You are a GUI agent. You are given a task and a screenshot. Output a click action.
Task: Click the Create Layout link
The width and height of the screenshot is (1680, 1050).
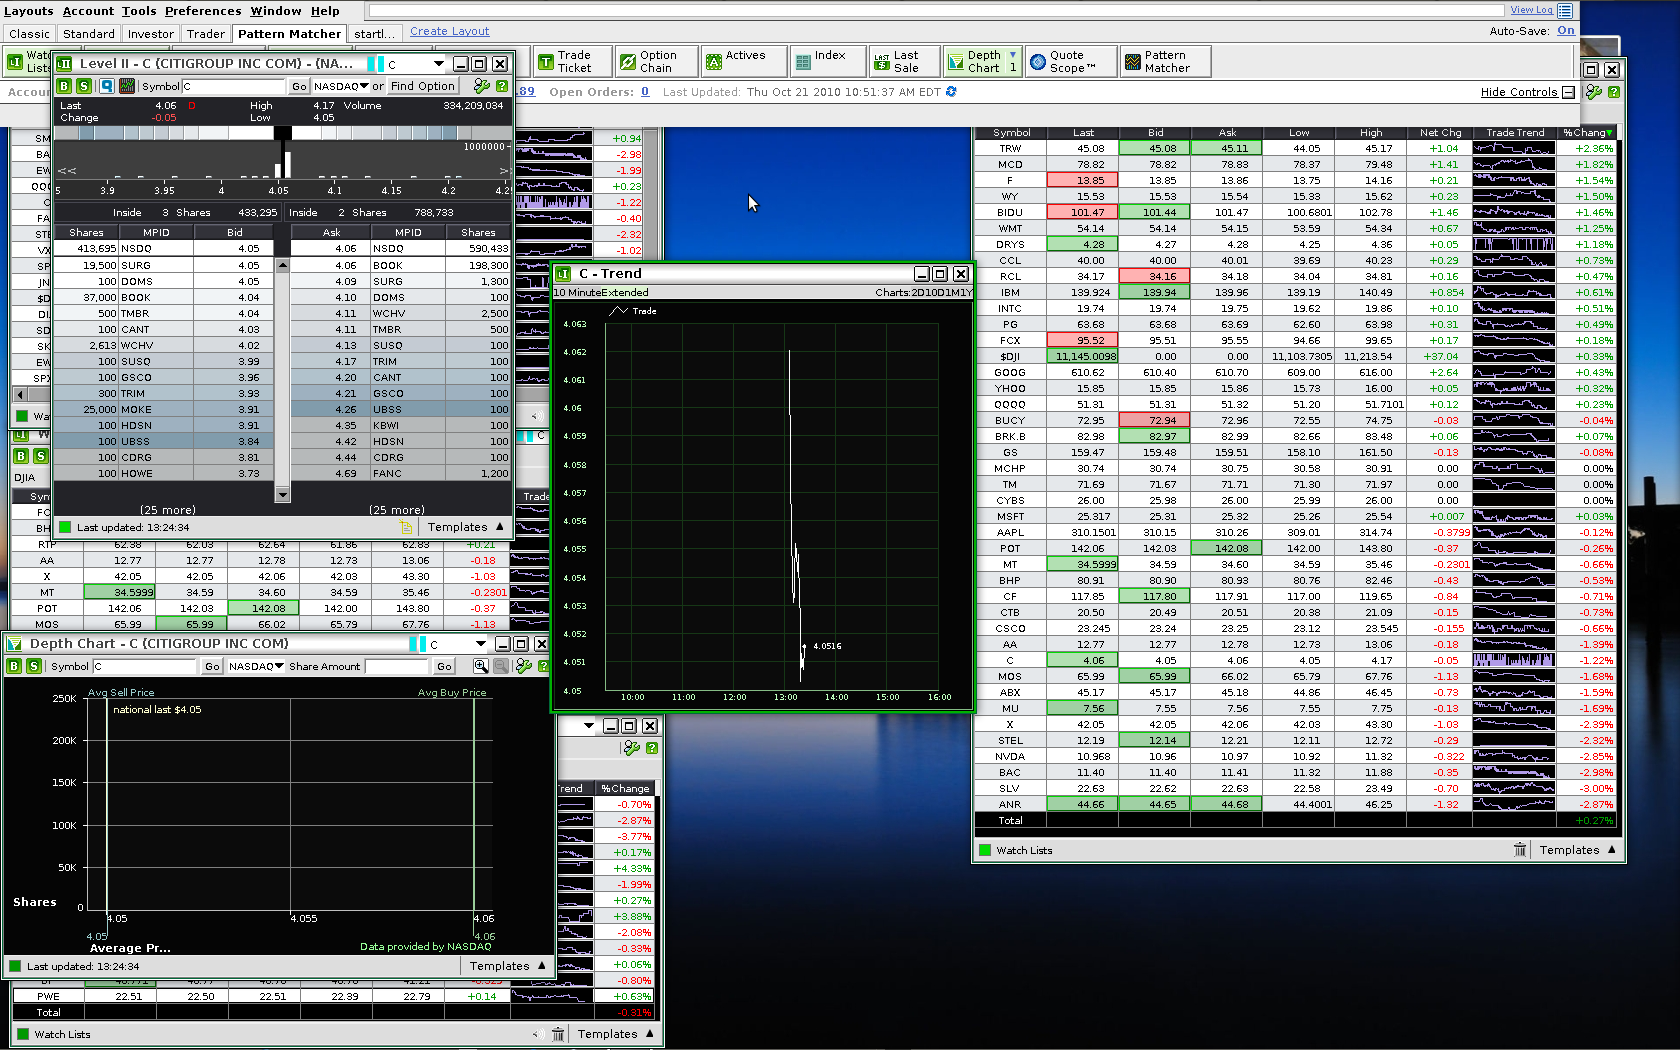(450, 31)
